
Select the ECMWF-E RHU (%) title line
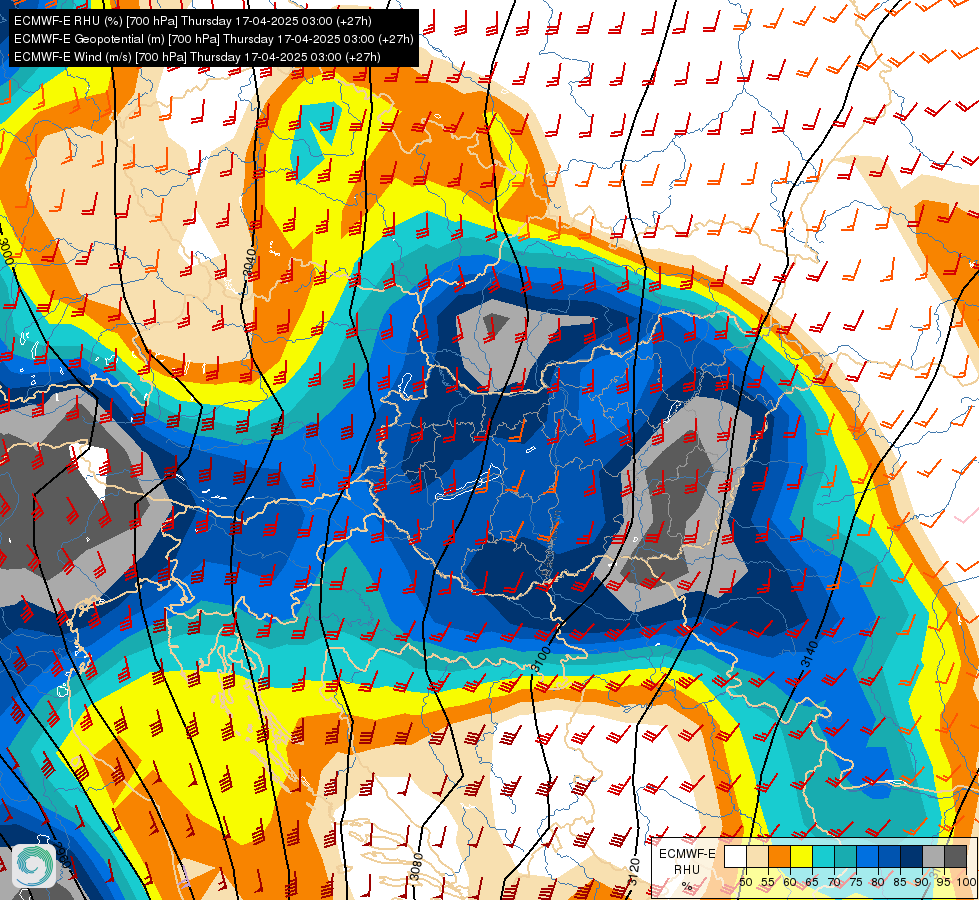(x=193, y=21)
